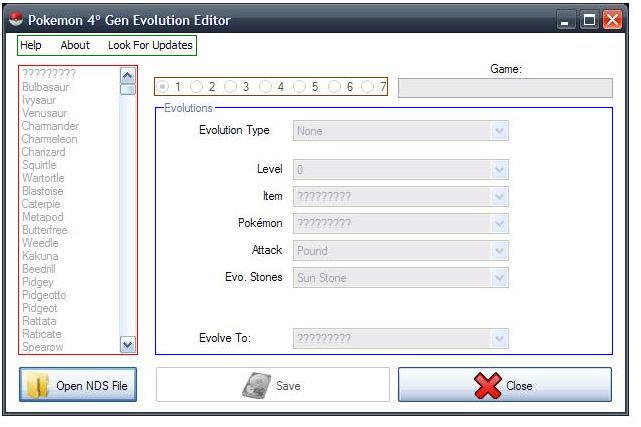The image size is (641, 427).
Task: Click the Game text field
Action: [505, 88]
